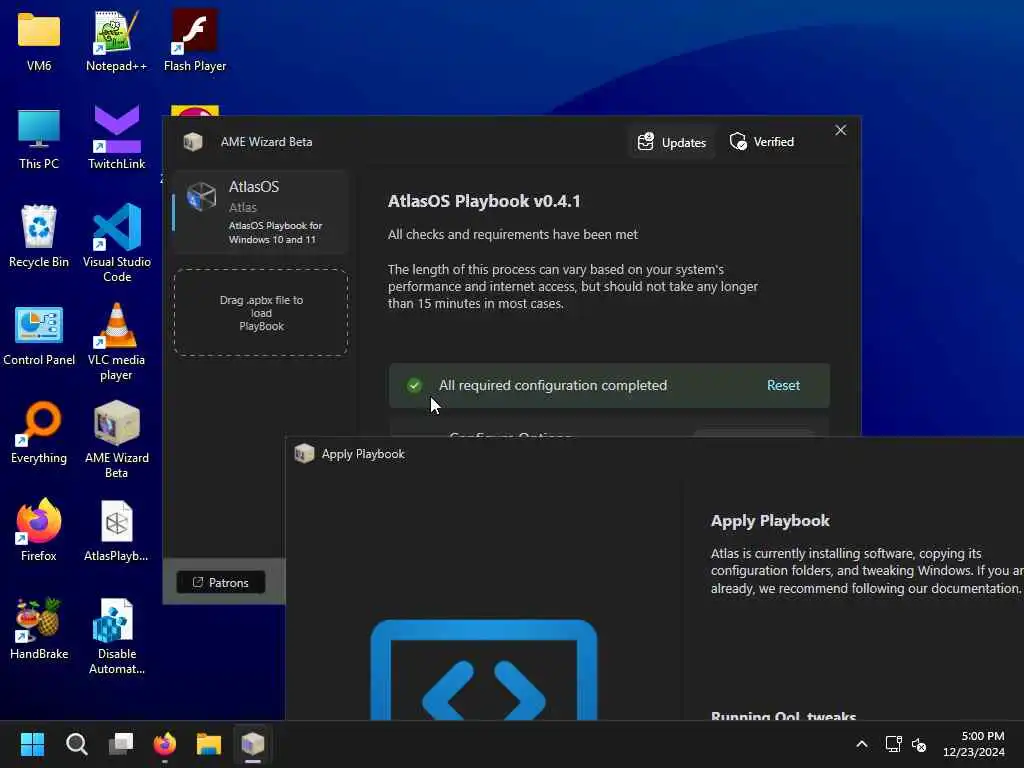Screen dimensions: 1024x768
Task: Click 'All required configuration completed' text
Action: click(x=552, y=385)
